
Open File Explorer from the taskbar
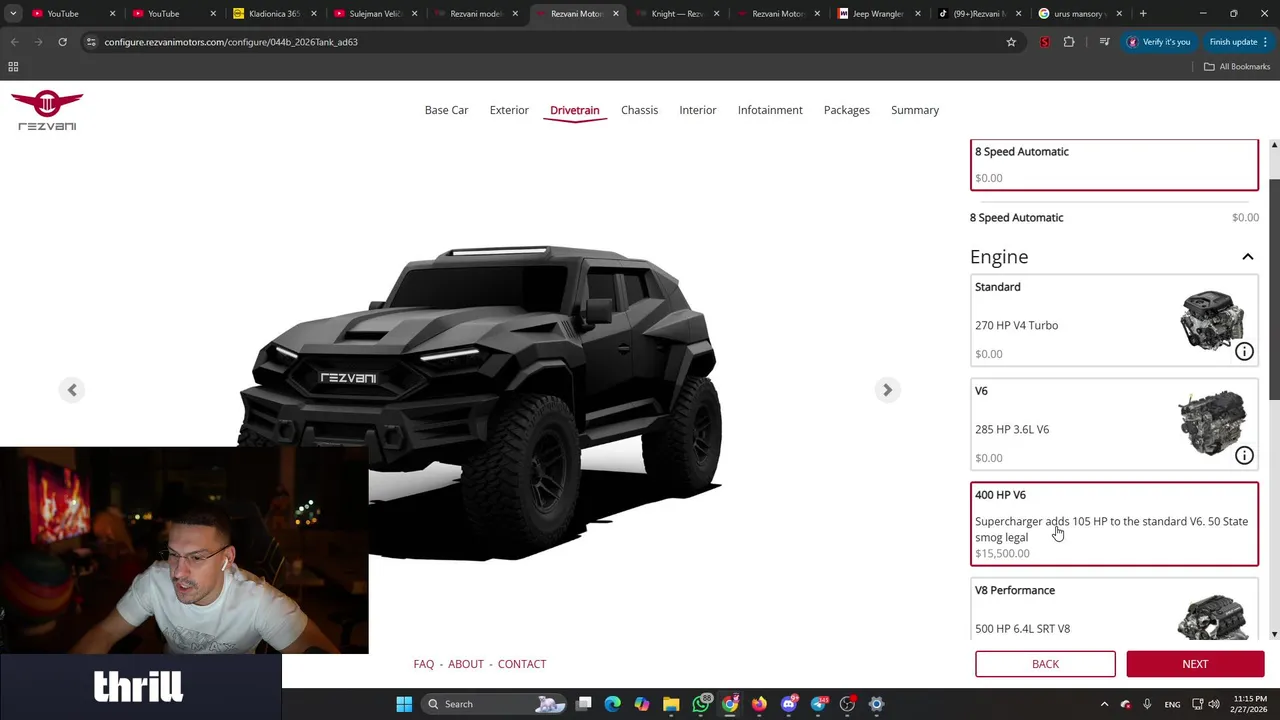click(671, 704)
